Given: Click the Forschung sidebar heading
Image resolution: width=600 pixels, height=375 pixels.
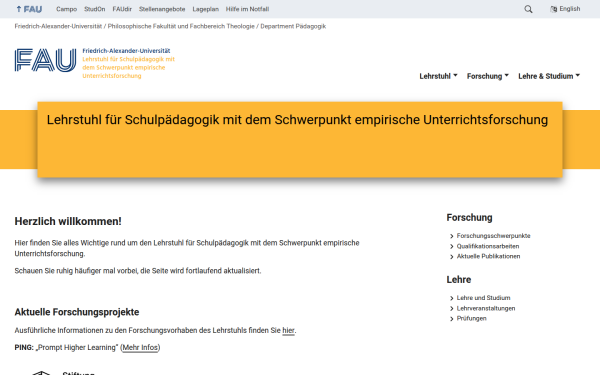Looking at the screenshot, I should [x=469, y=217].
